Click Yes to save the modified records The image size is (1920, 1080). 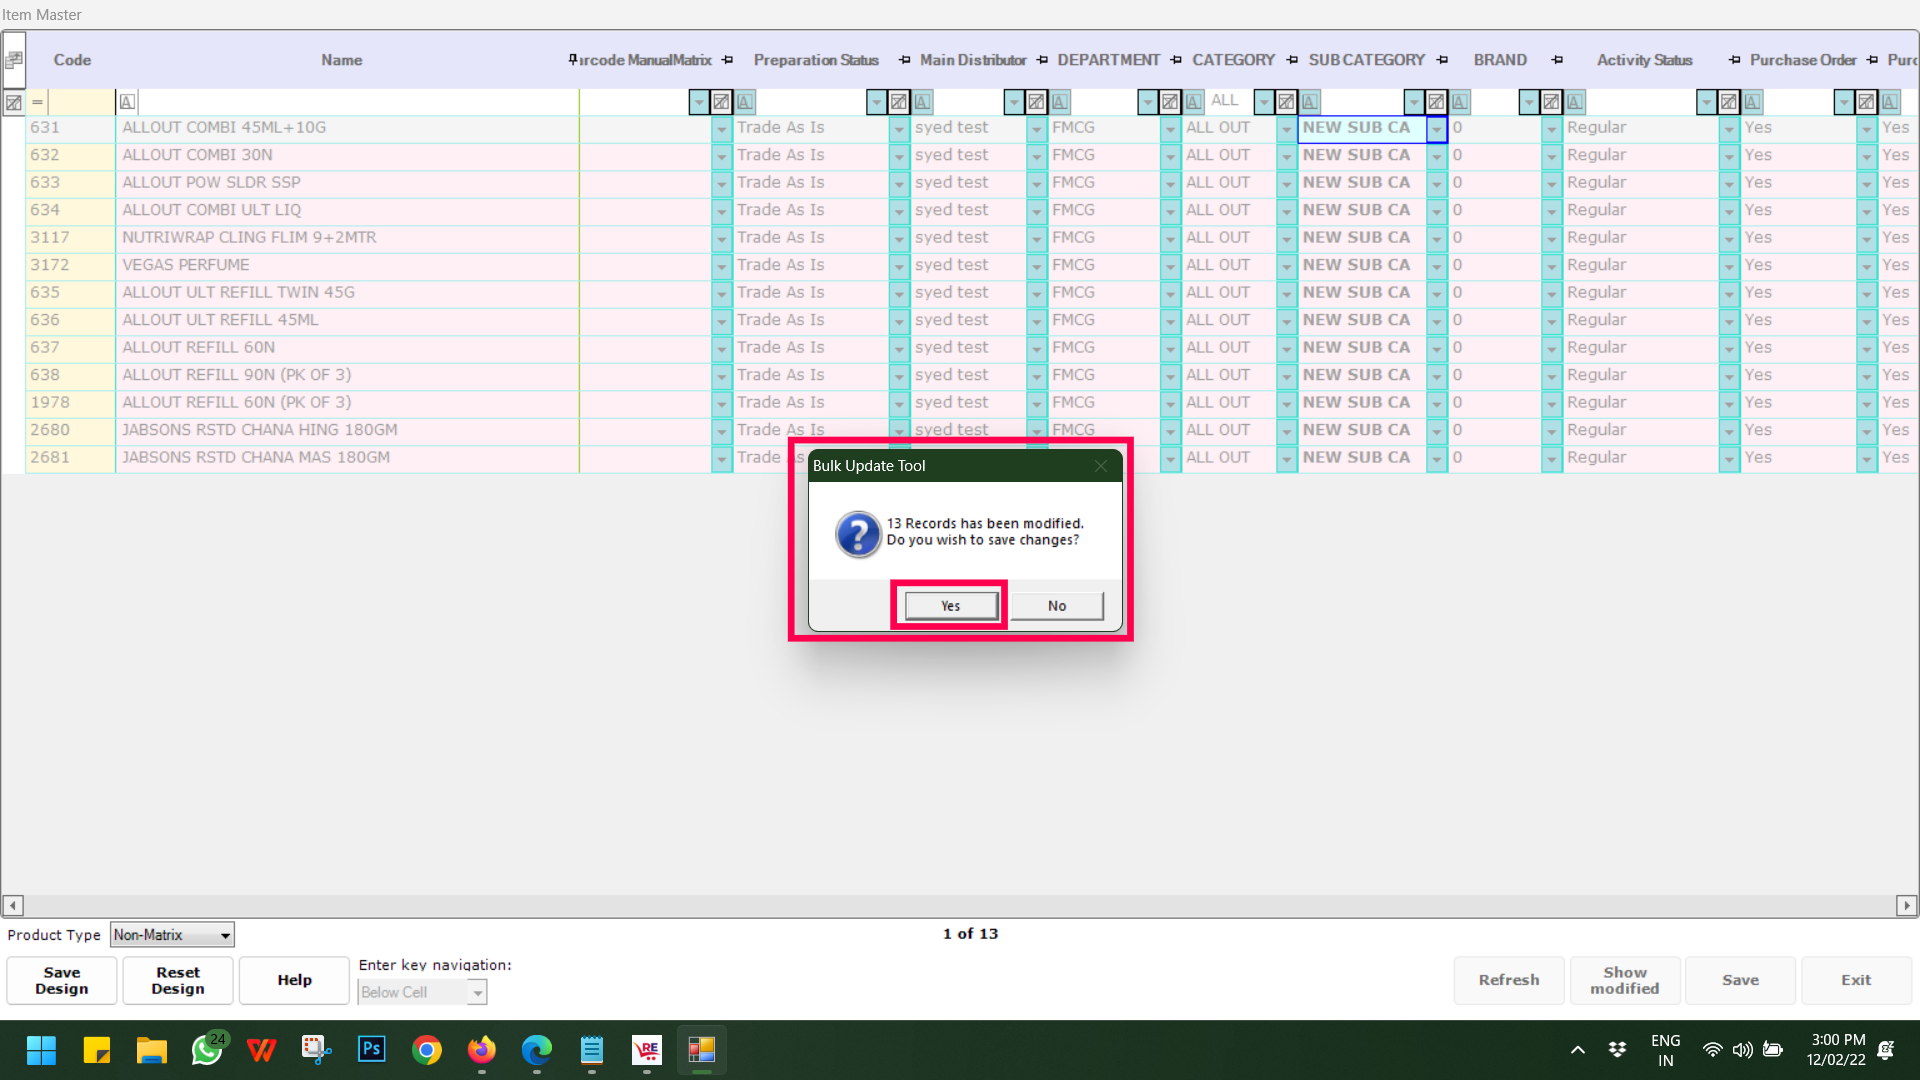[950, 606]
